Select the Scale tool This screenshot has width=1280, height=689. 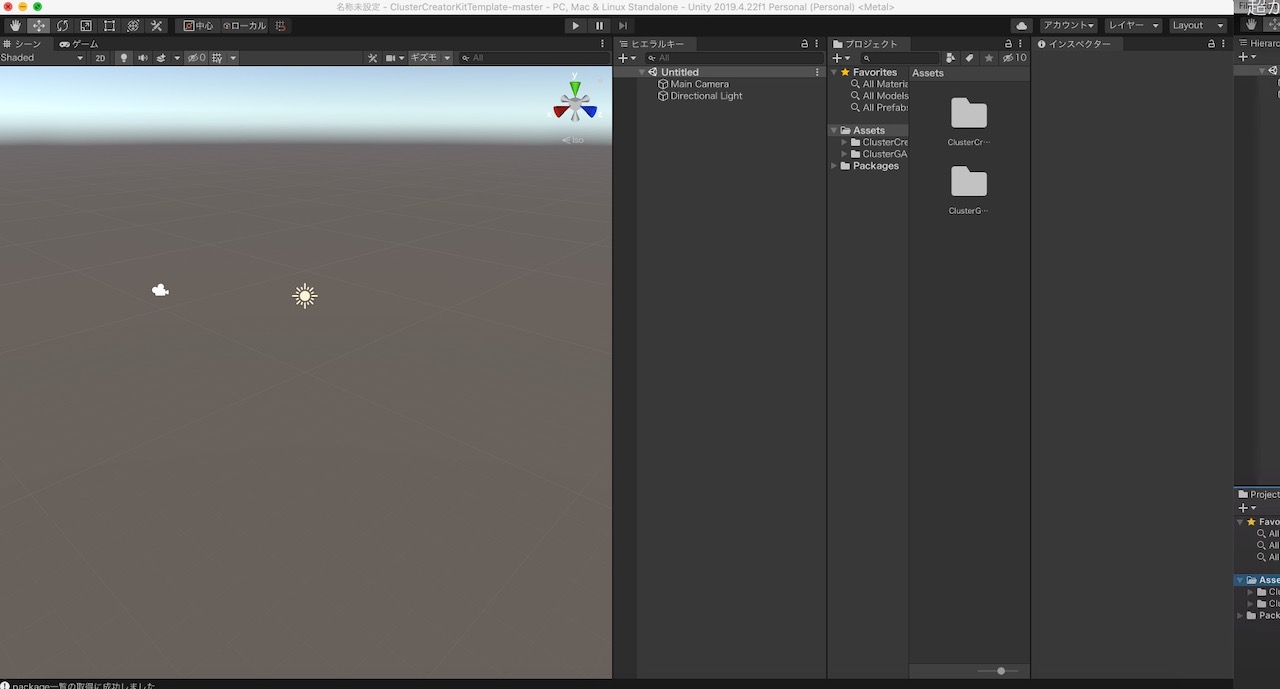point(85,25)
